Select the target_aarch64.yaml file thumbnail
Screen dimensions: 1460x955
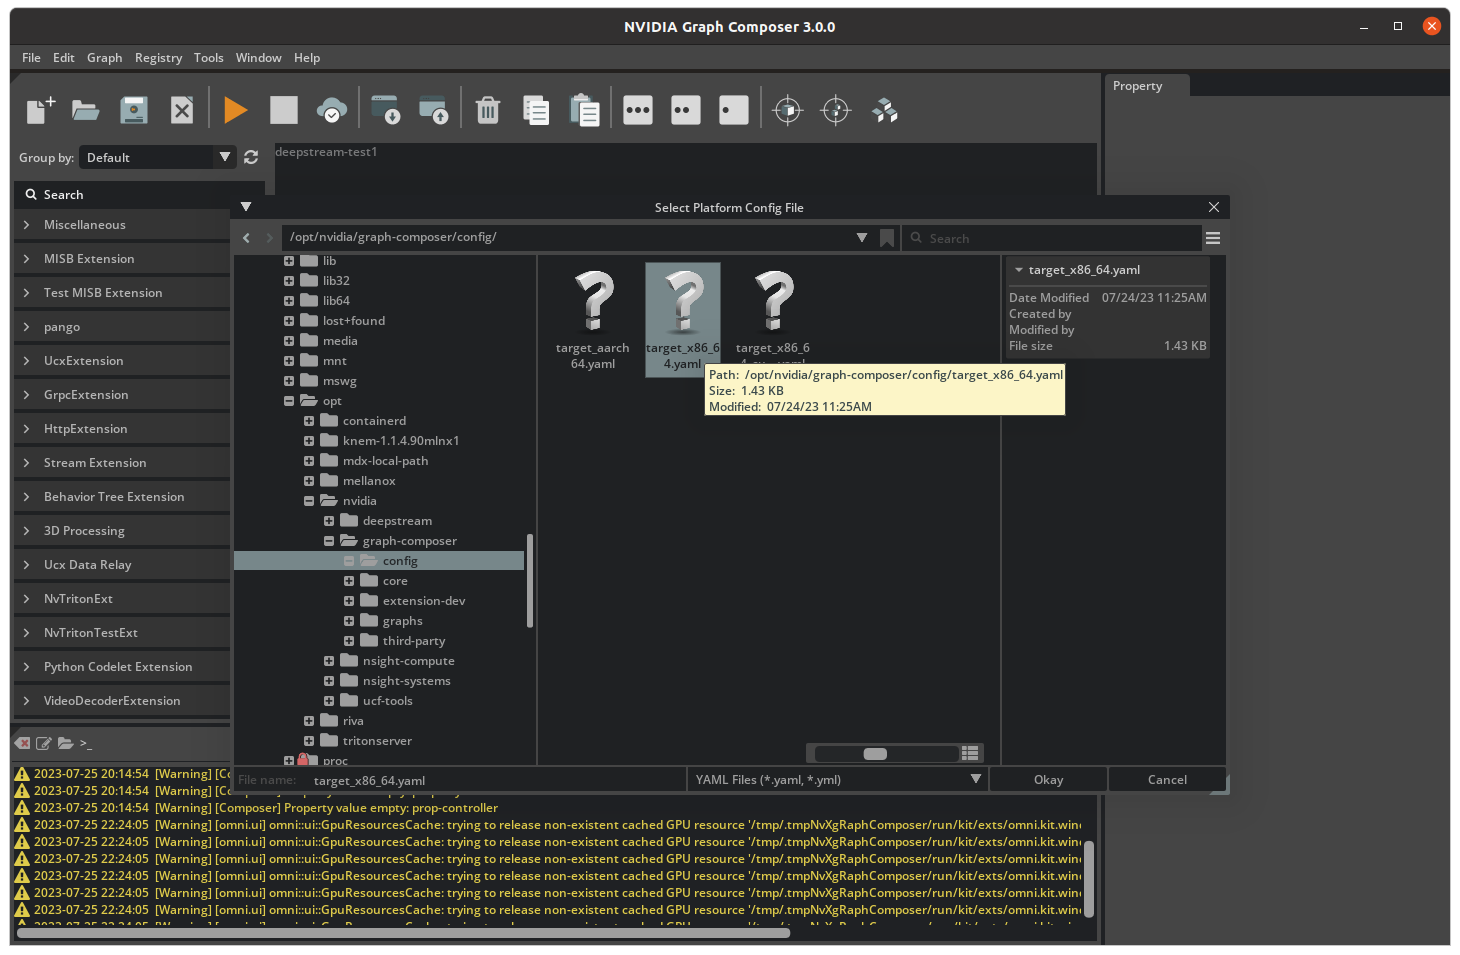pyautogui.click(x=593, y=320)
